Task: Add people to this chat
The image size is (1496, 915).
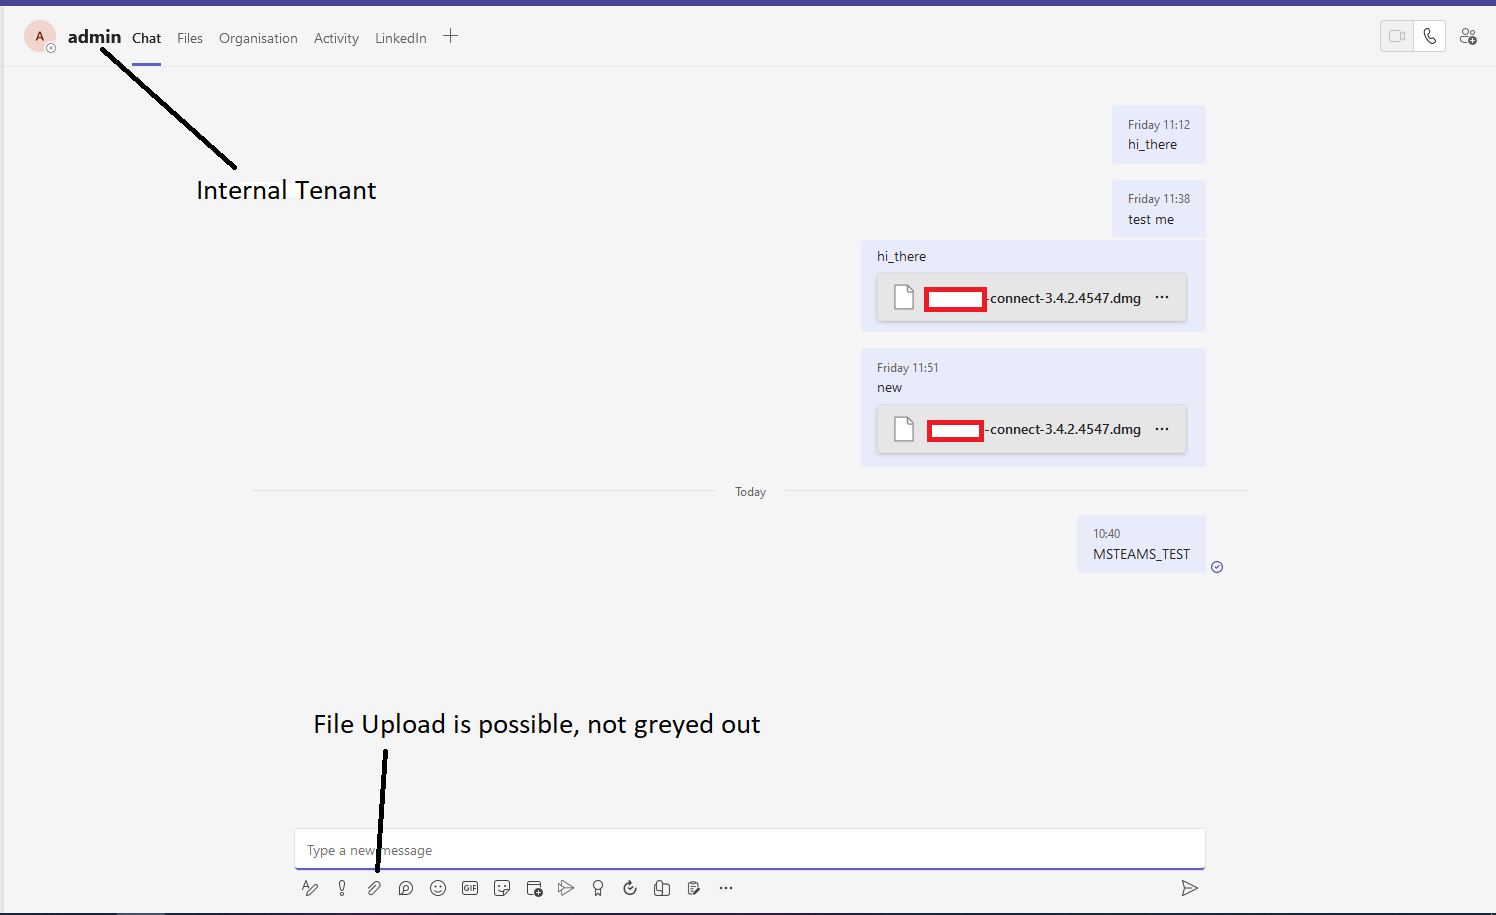Action: click(x=1468, y=36)
